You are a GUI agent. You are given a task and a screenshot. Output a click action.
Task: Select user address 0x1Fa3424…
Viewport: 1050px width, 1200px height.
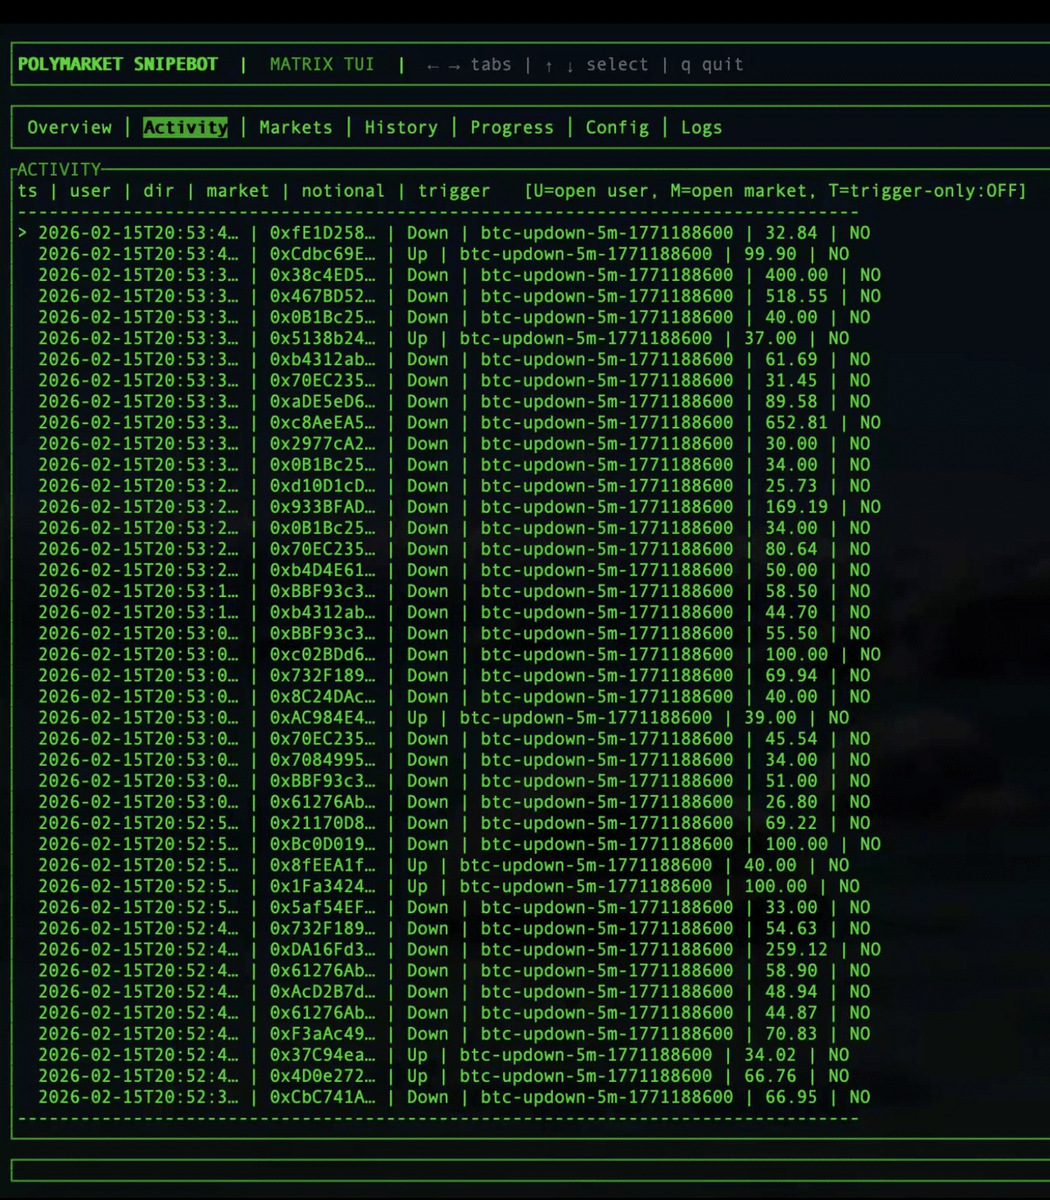pyautogui.click(x=323, y=886)
